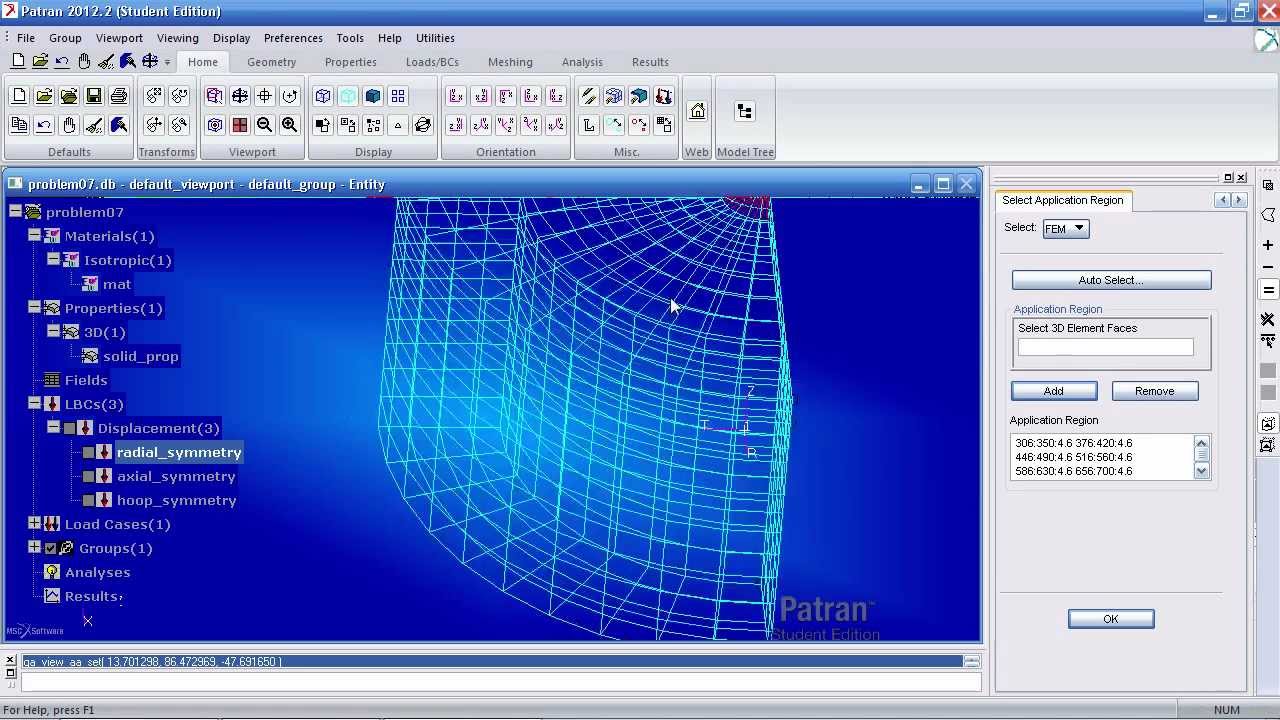
Task: Click the Save icon in Defaults group
Action: [94, 96]
